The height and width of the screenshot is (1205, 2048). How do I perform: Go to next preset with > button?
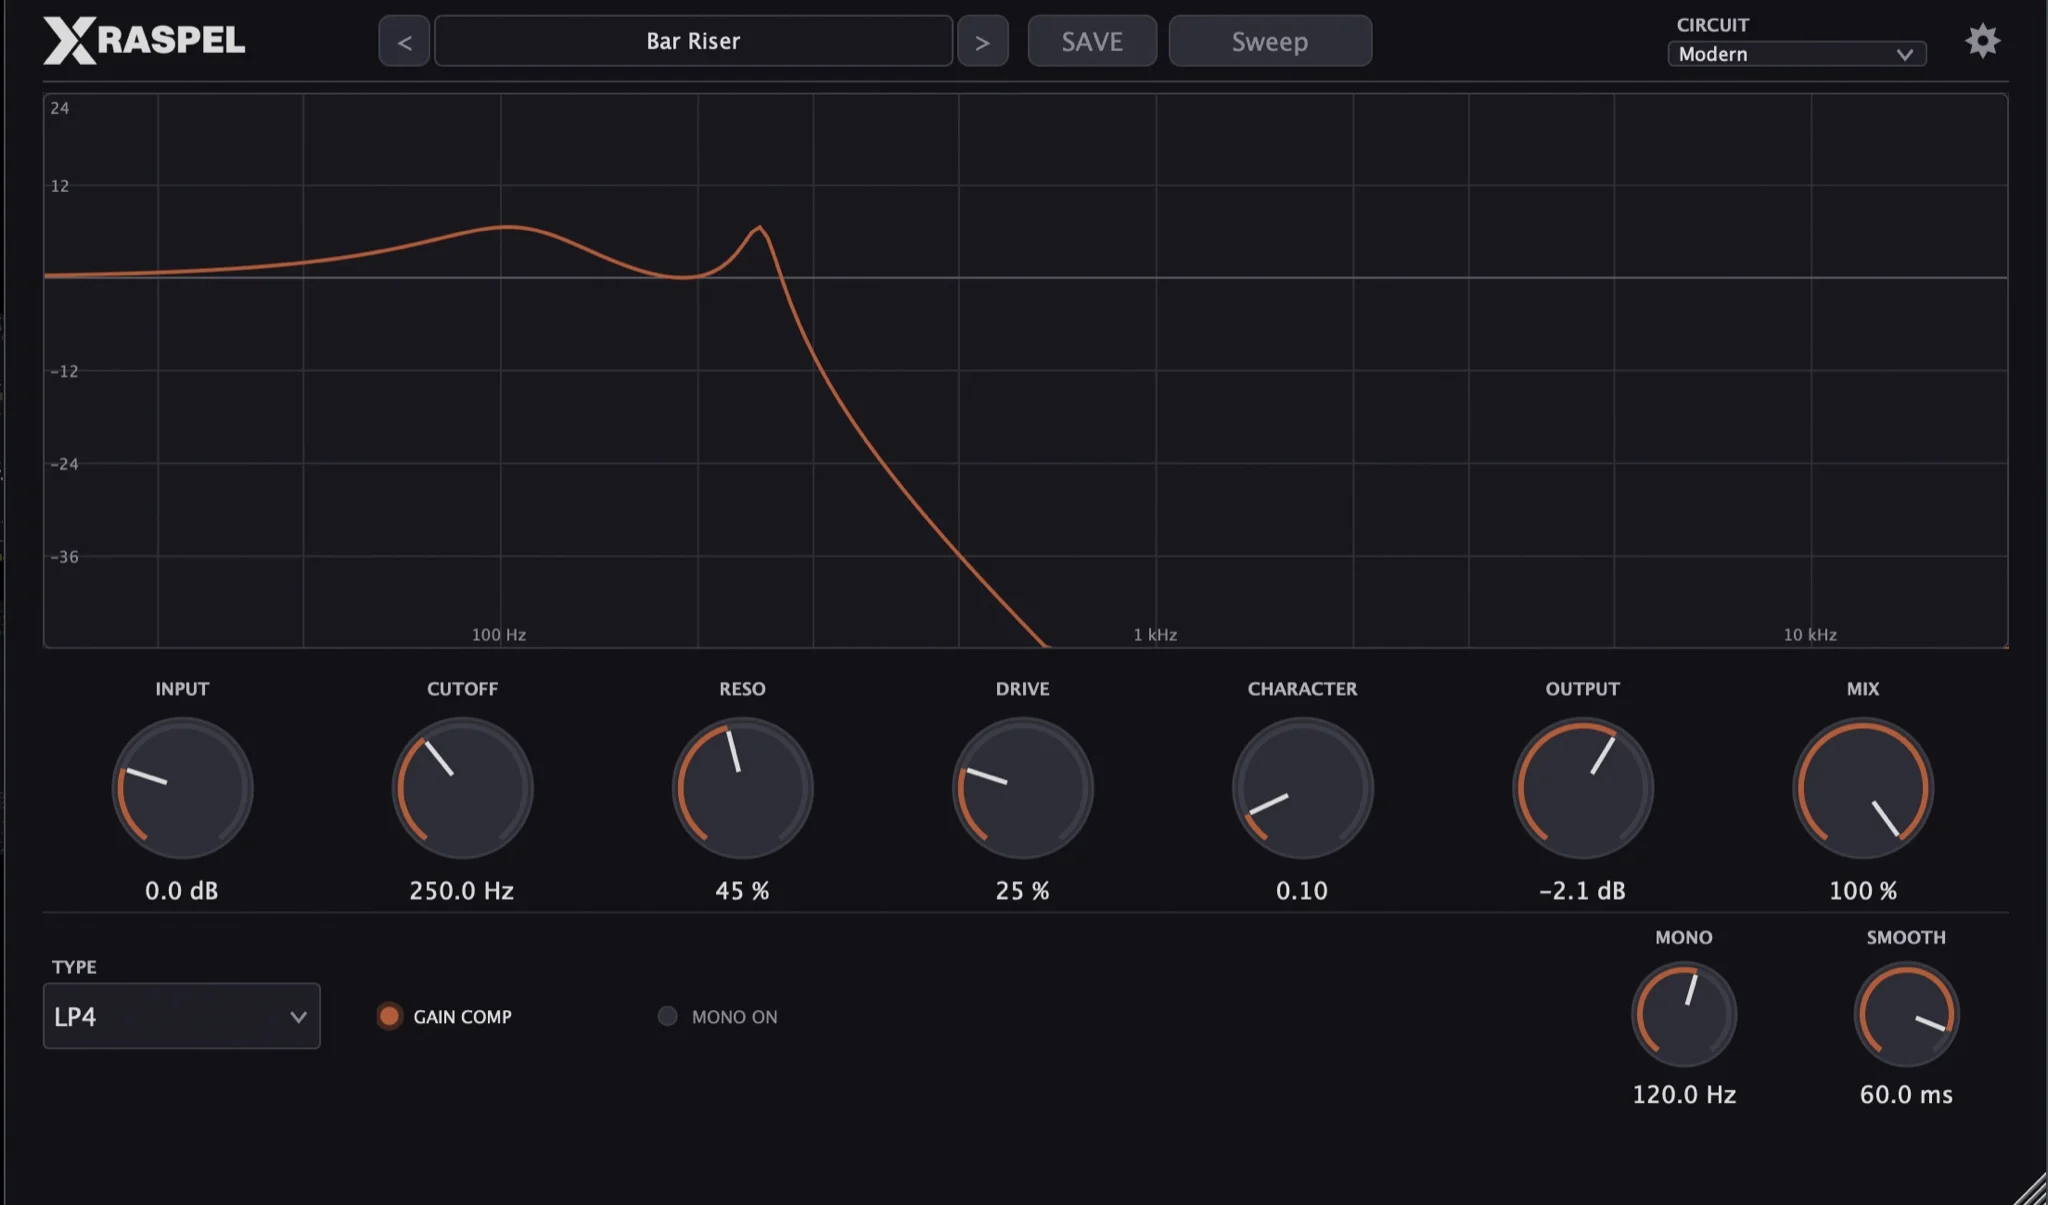(982, 41)
